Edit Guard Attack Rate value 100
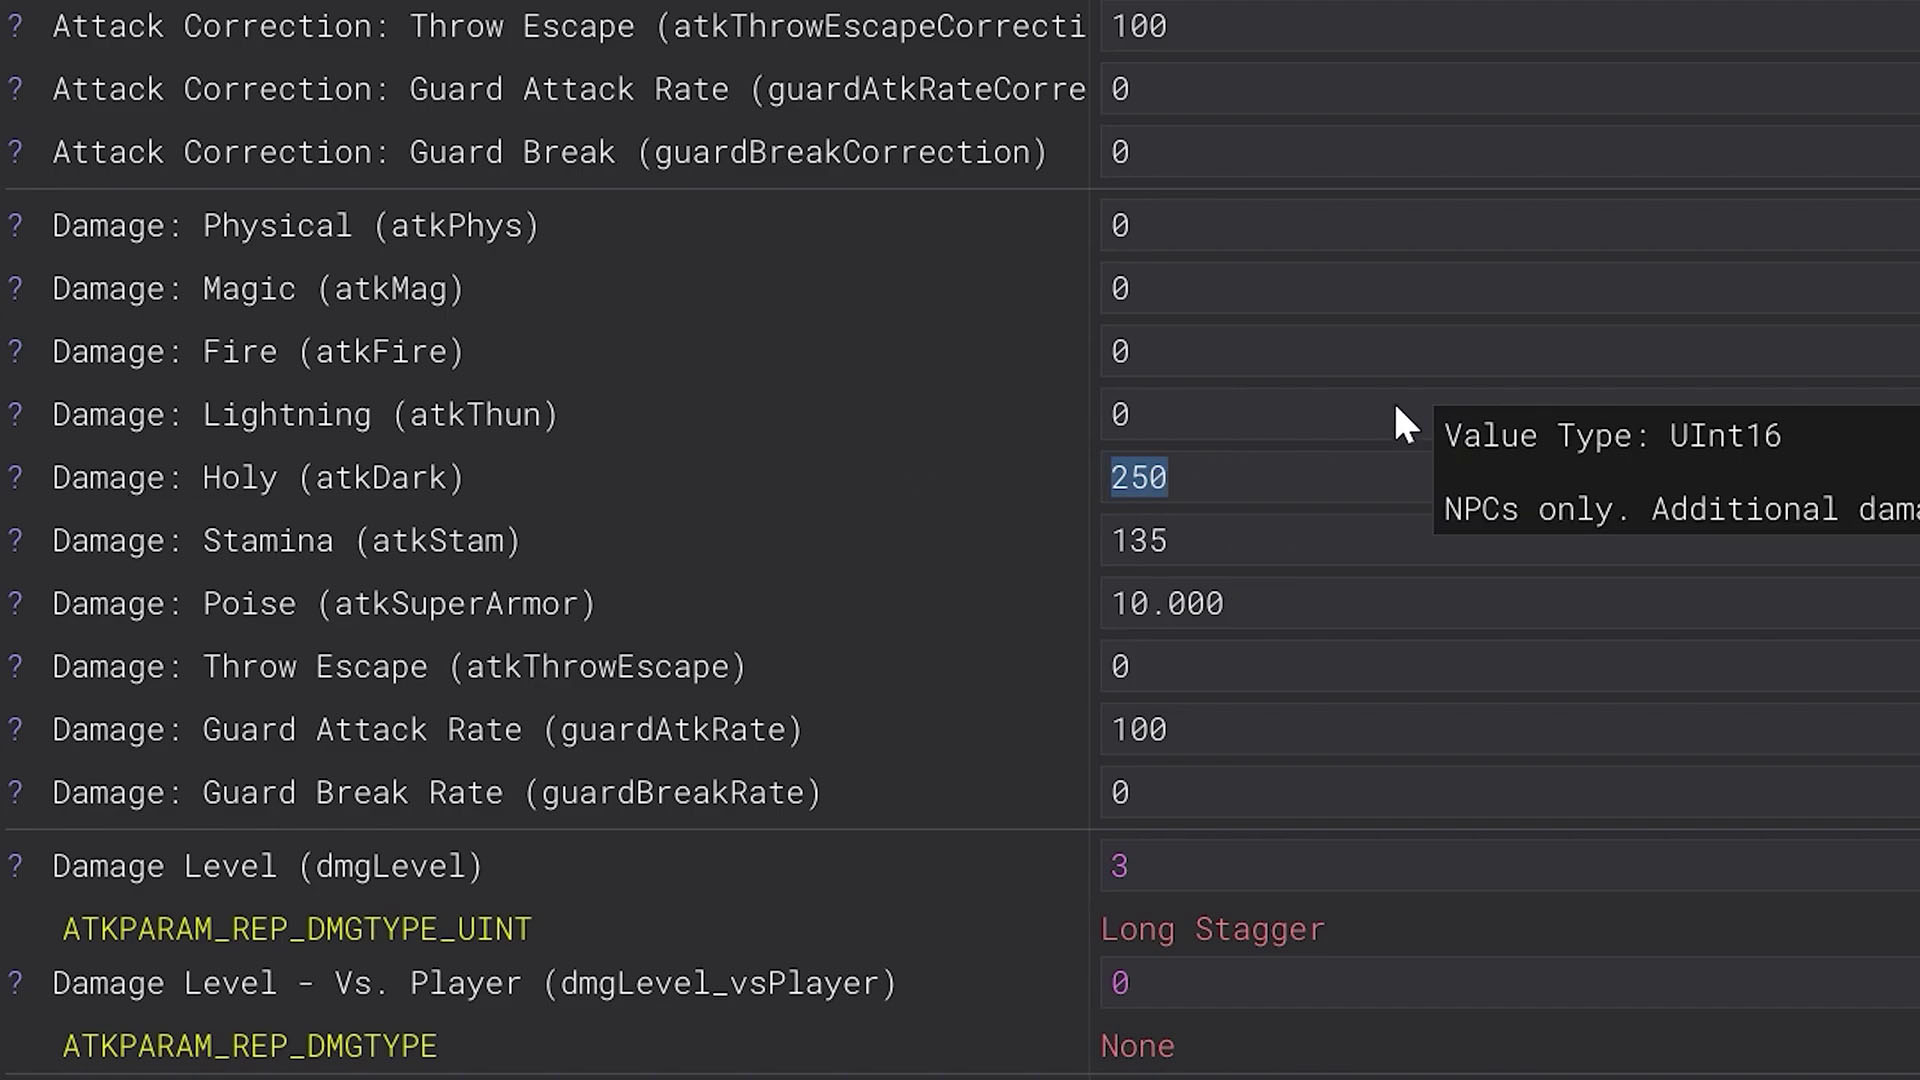Screen dimensions: 1920x1080 (1139, 730)
